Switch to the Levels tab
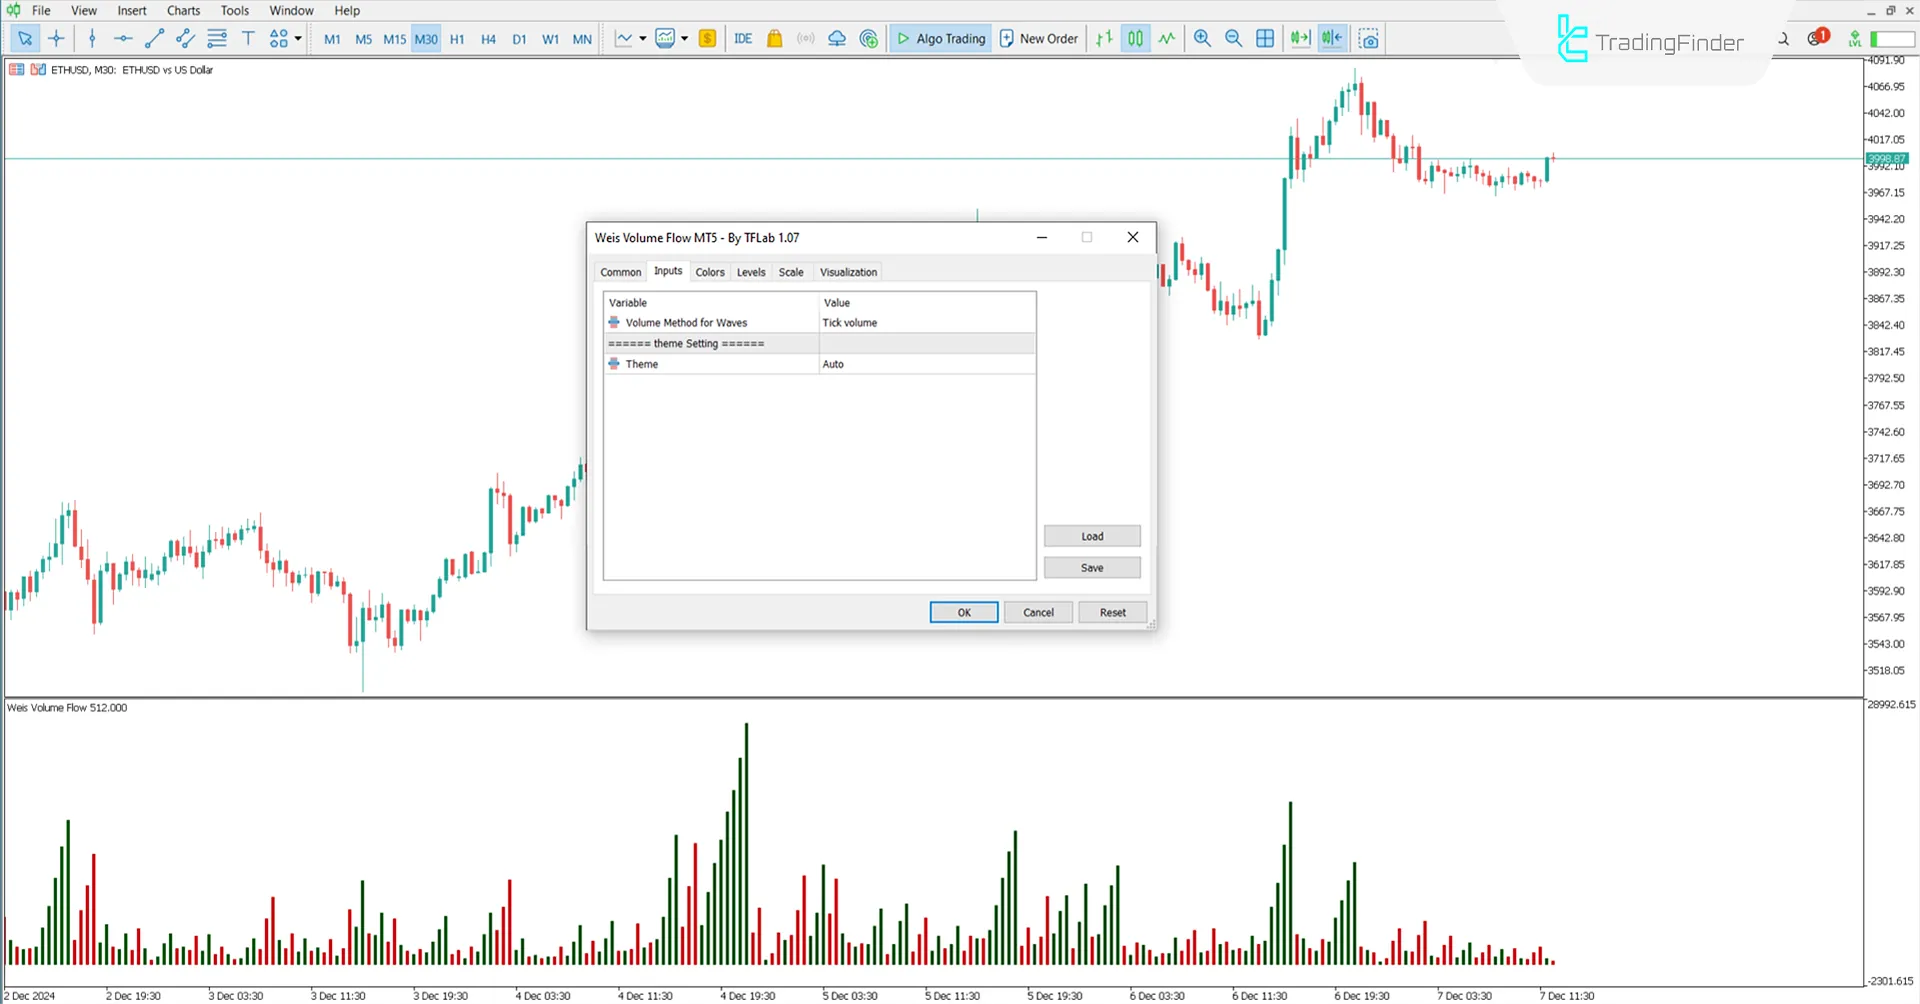The image size is (1920, 1004). click(751, 272)
